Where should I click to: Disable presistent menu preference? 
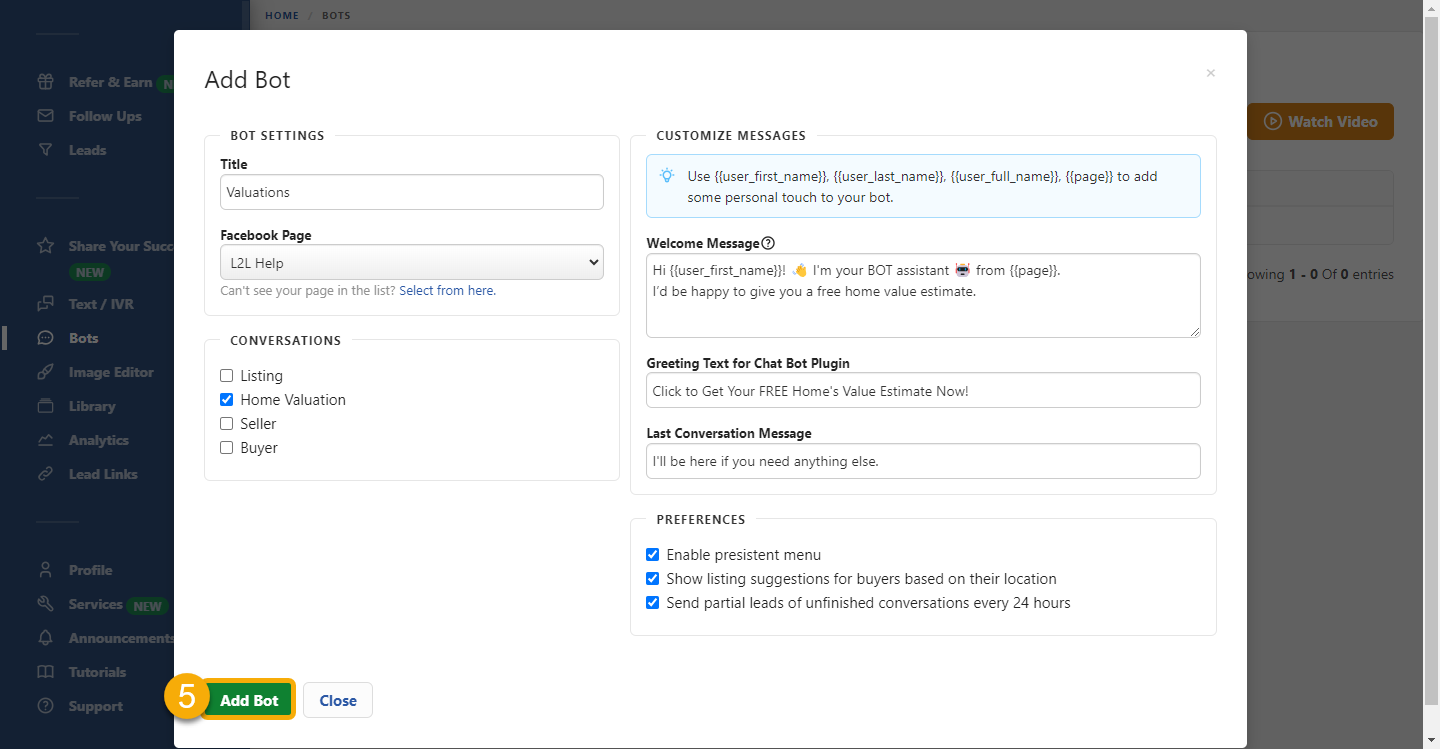[652, 554]
